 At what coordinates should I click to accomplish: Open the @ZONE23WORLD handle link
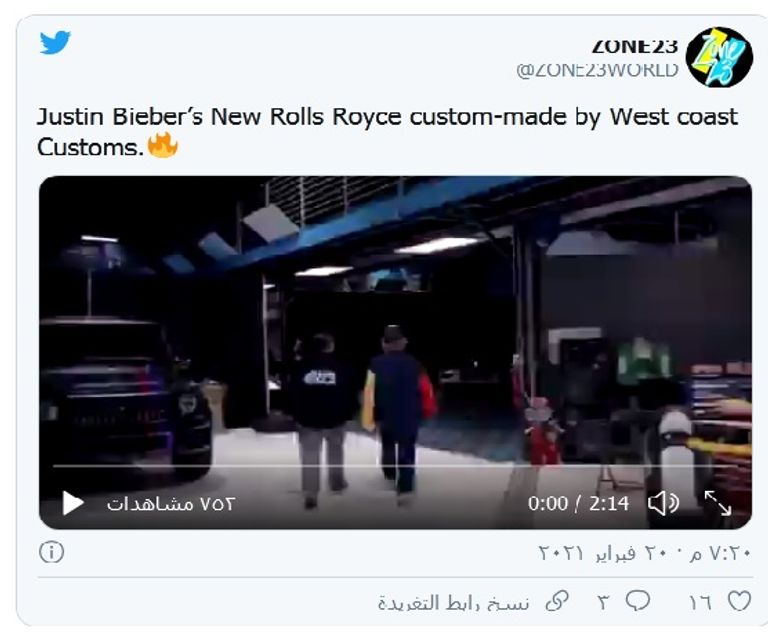click(x=597, y=70)
